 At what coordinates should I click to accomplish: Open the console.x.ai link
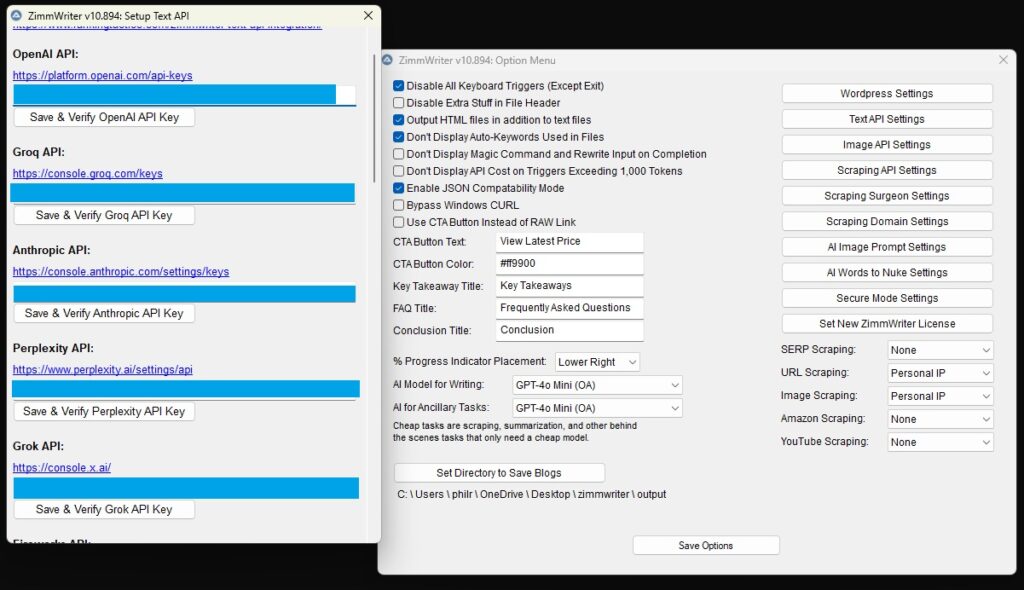click(61, 467)
